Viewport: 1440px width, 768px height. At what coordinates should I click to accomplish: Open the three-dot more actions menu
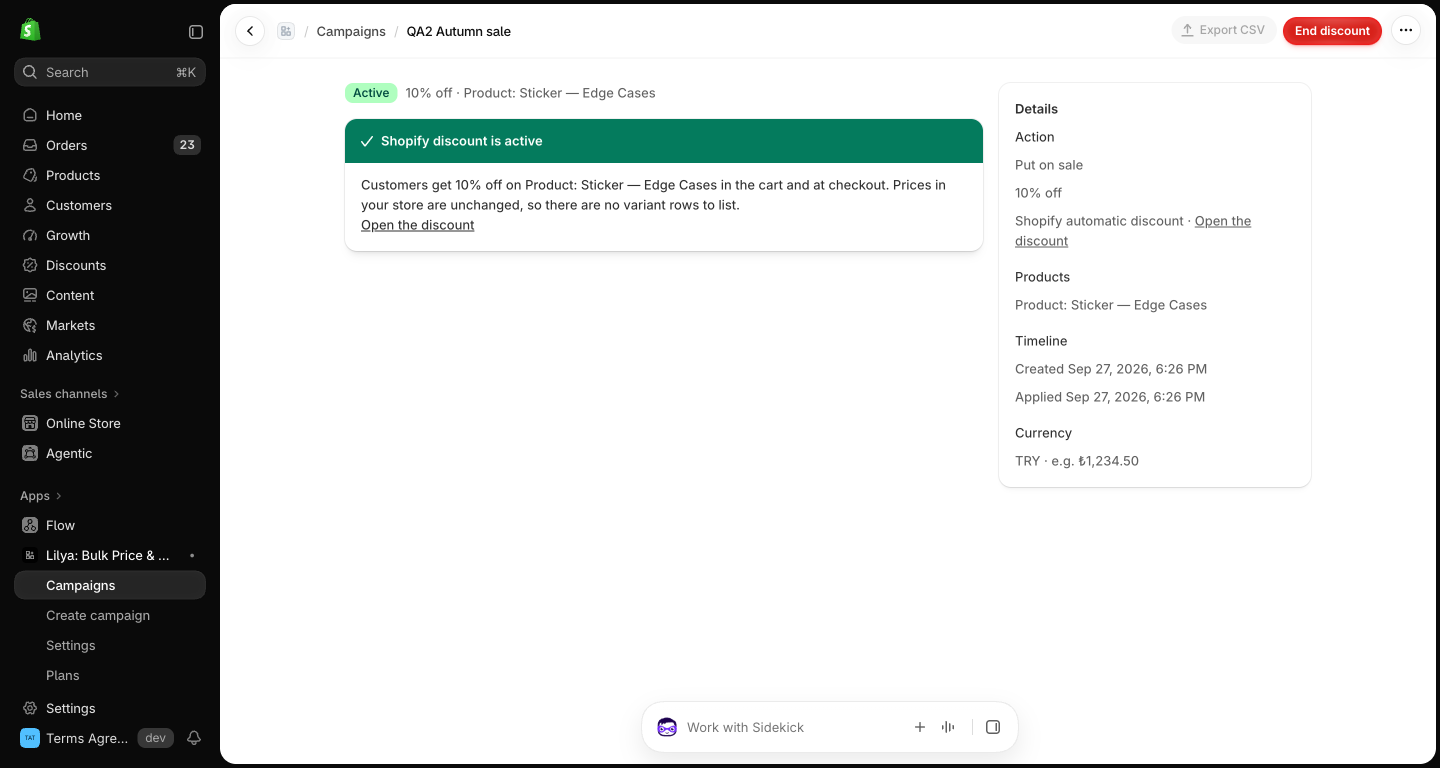coord(1406,31)
